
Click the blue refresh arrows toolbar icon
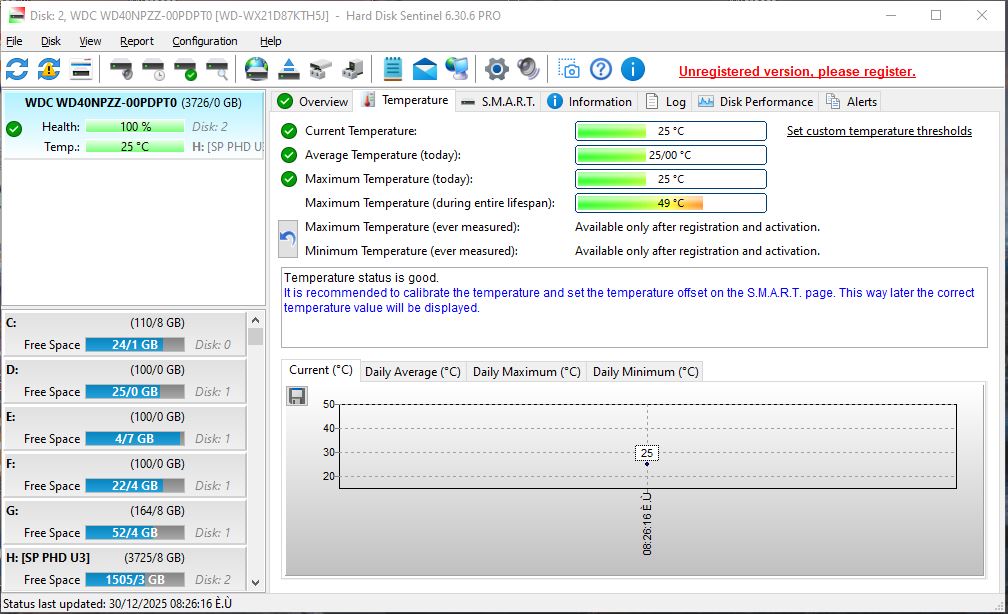click(17, 69)
